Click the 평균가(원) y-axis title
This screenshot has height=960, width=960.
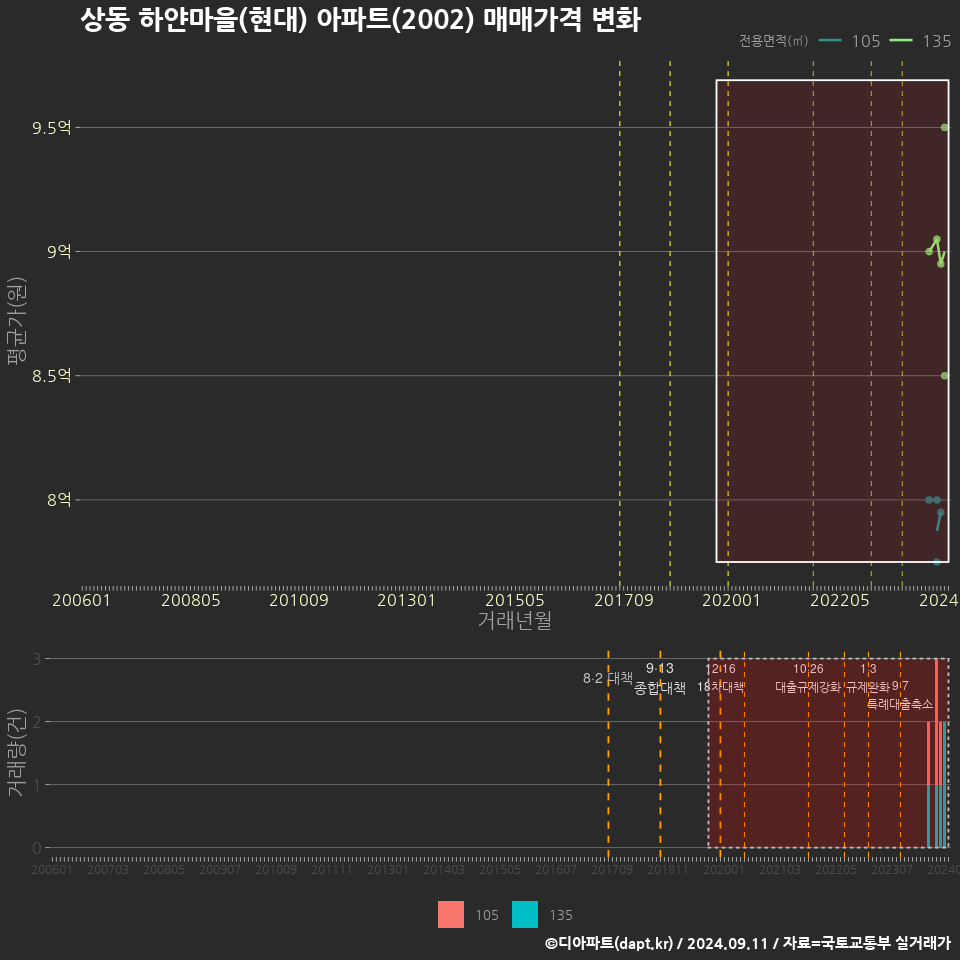(17, 321)
